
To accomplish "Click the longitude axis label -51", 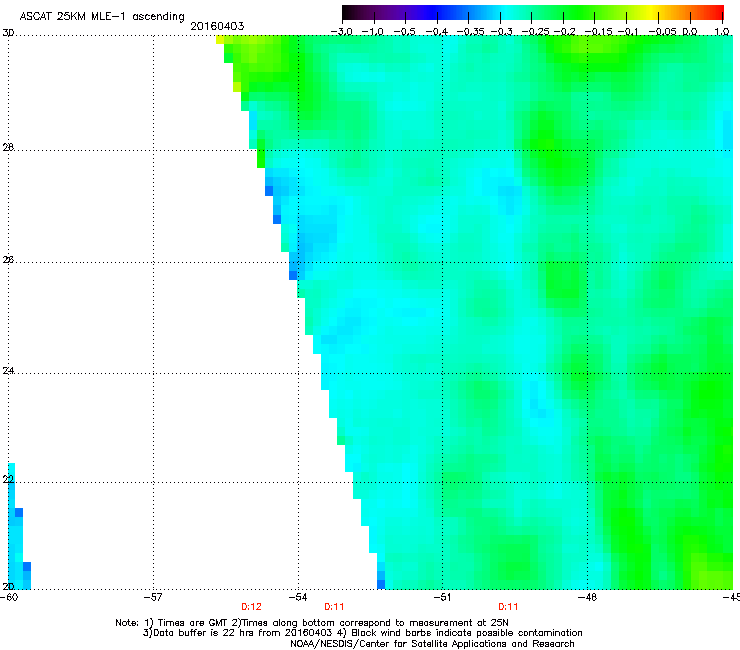I will [442, 598].
